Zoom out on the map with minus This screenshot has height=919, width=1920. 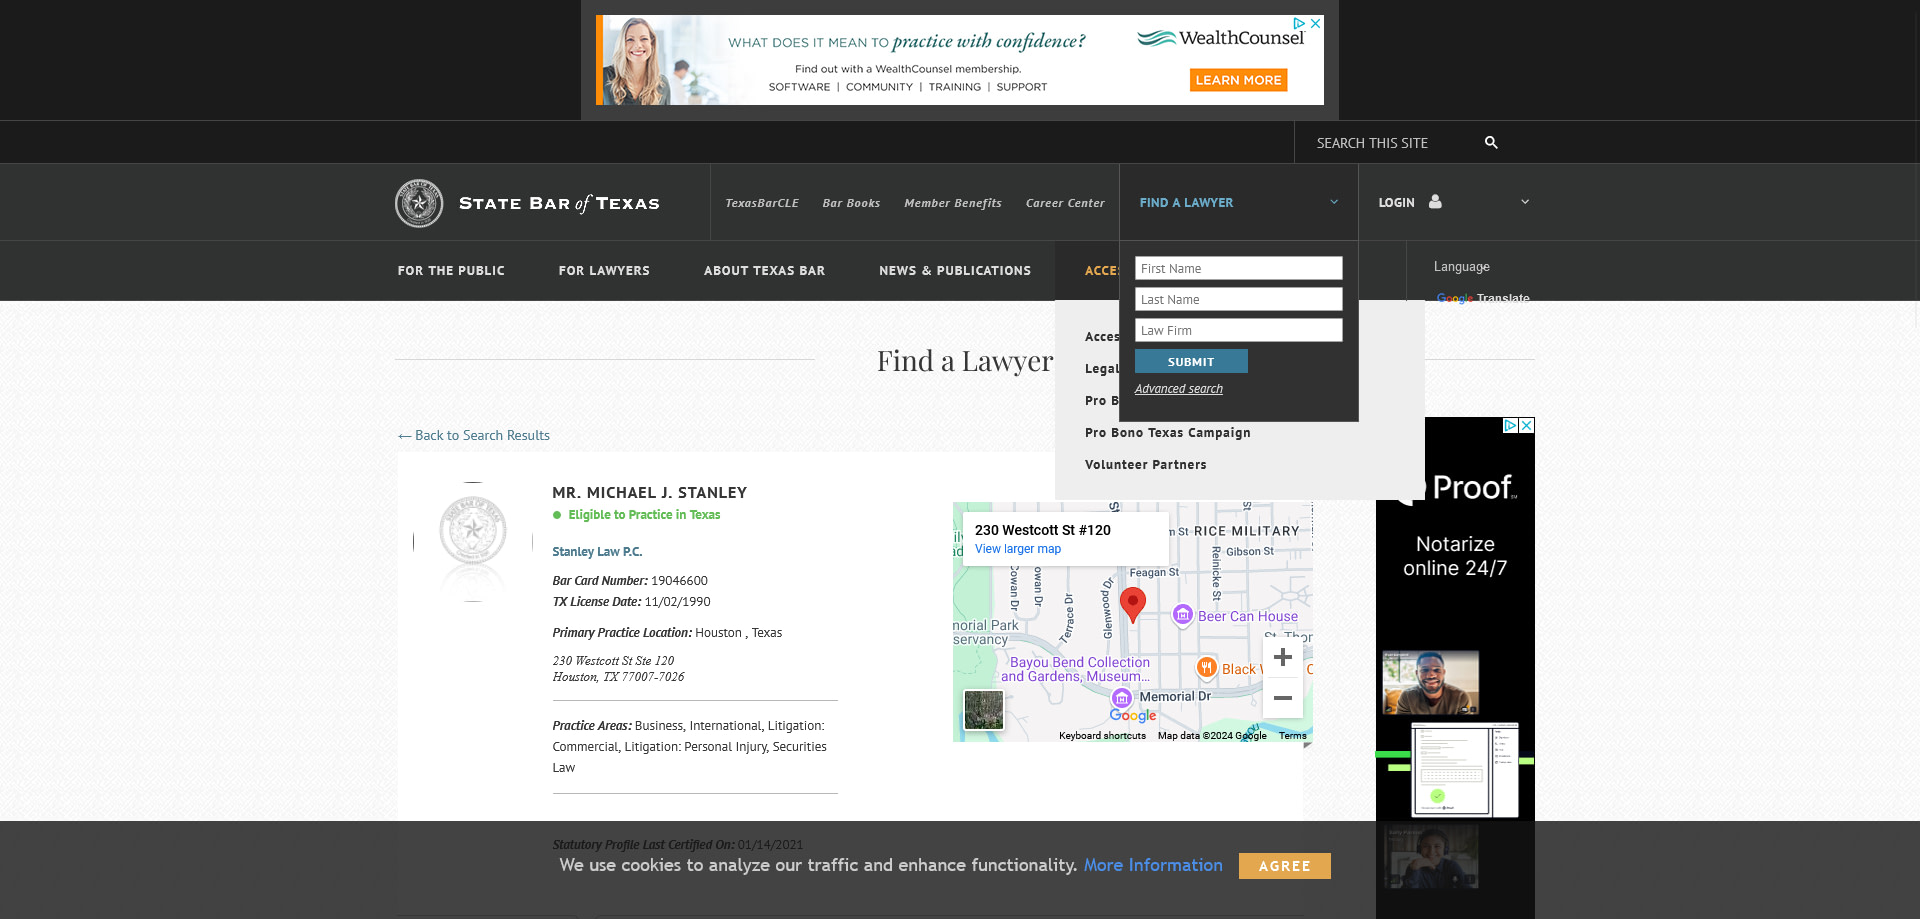coord(1283,698)
